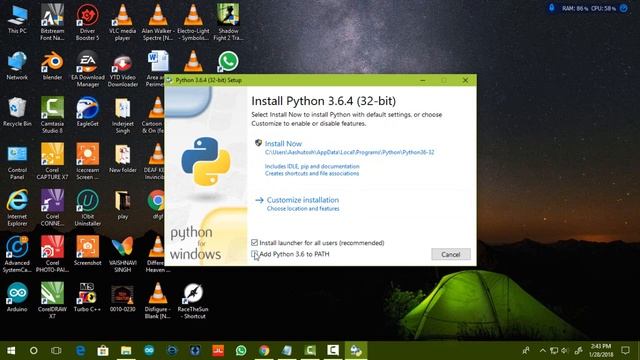Select VAISHNAVI SINGH desktop item
Screen dimensions: 640x360
pyautogui.click(x=122, y=255)
